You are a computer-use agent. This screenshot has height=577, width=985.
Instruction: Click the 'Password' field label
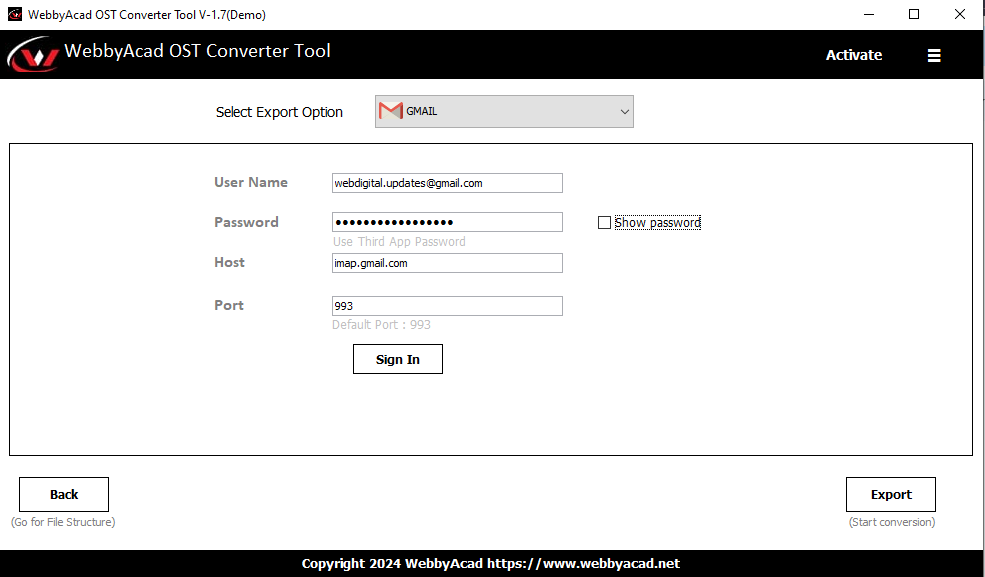[246, 222]
